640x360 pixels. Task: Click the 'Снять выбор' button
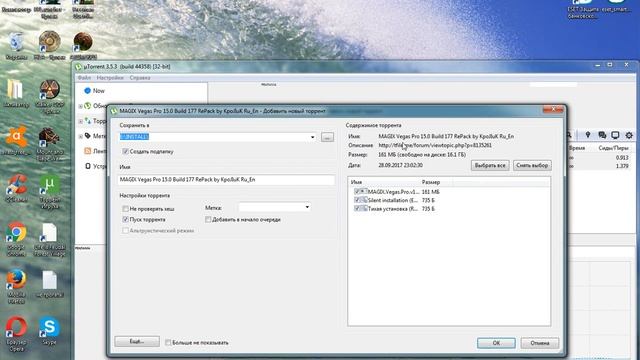(x=532, y=165)
